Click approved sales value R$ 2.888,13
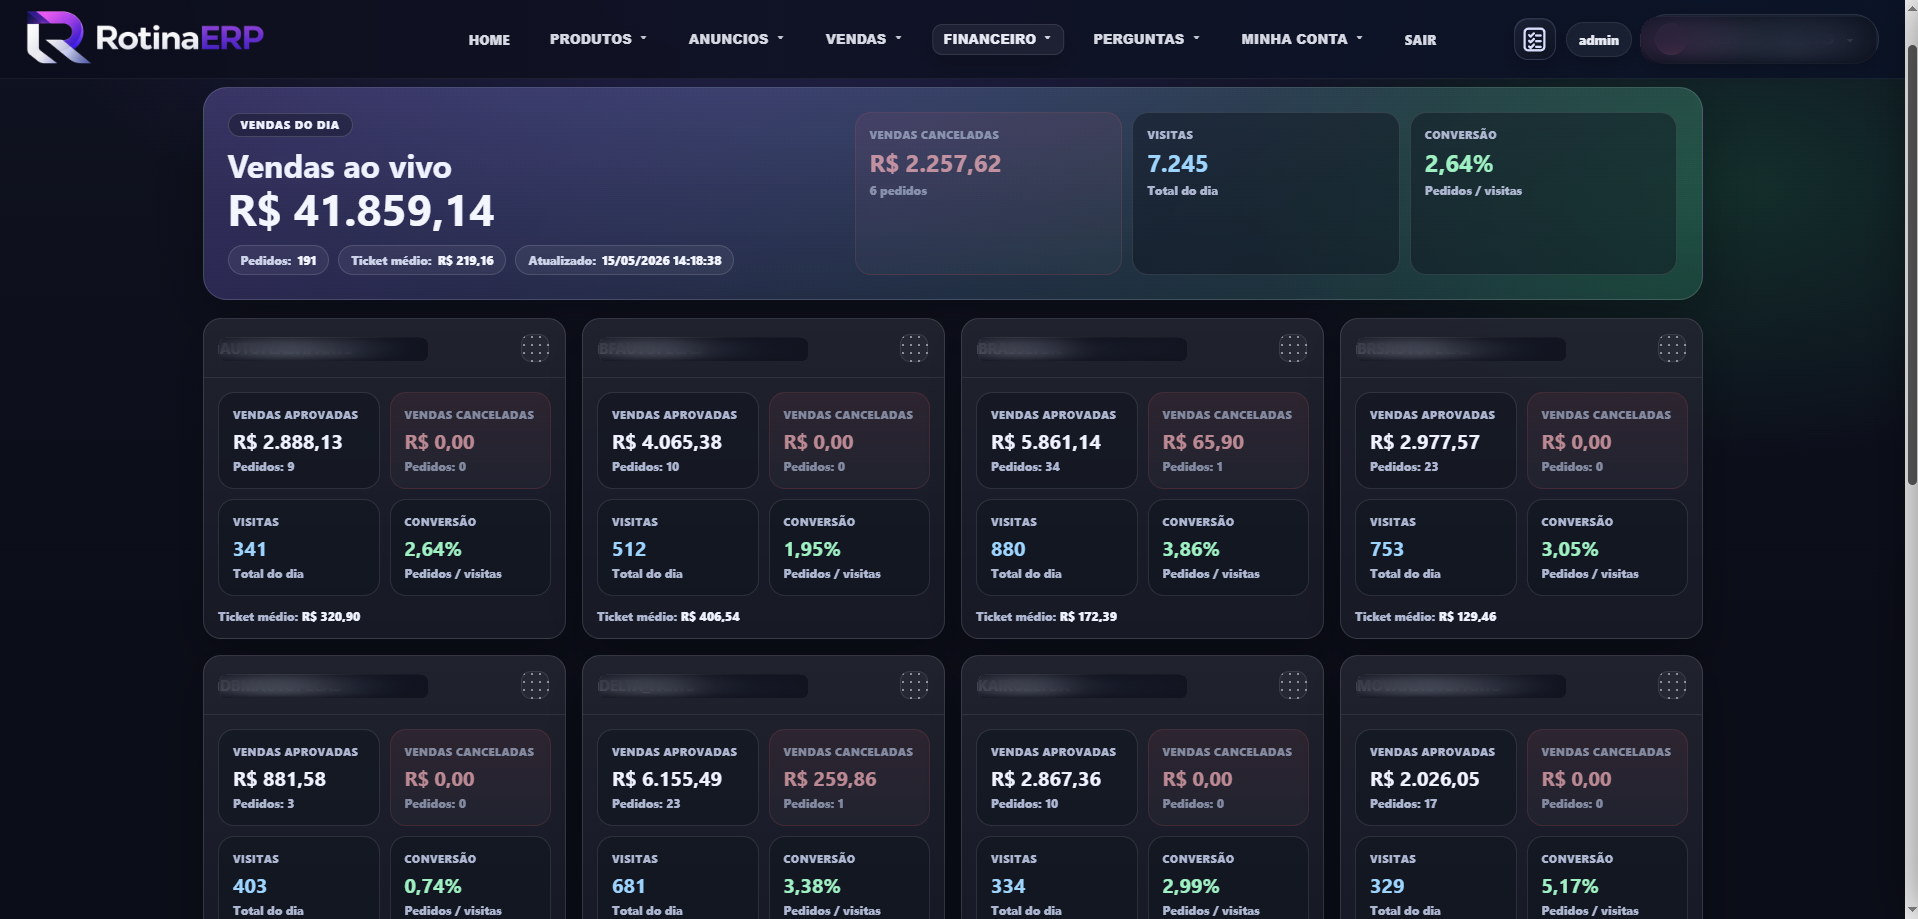Screen dimensions: 1918x919 [288, 442]
